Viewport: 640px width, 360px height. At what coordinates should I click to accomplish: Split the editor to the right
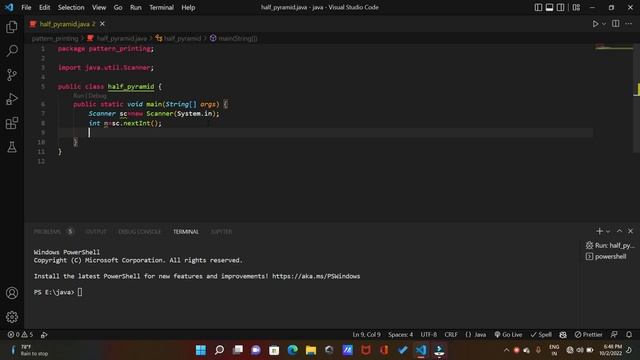pos(616,24)
